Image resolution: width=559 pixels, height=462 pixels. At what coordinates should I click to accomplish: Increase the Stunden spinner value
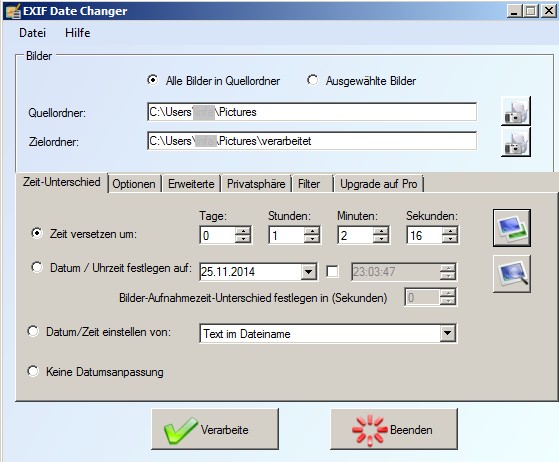[312, 231]
